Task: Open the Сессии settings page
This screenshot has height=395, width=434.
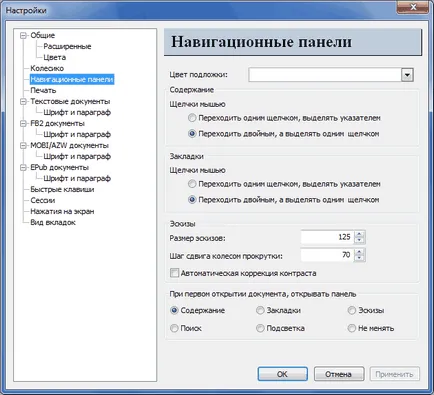Action: click(43, 200)
